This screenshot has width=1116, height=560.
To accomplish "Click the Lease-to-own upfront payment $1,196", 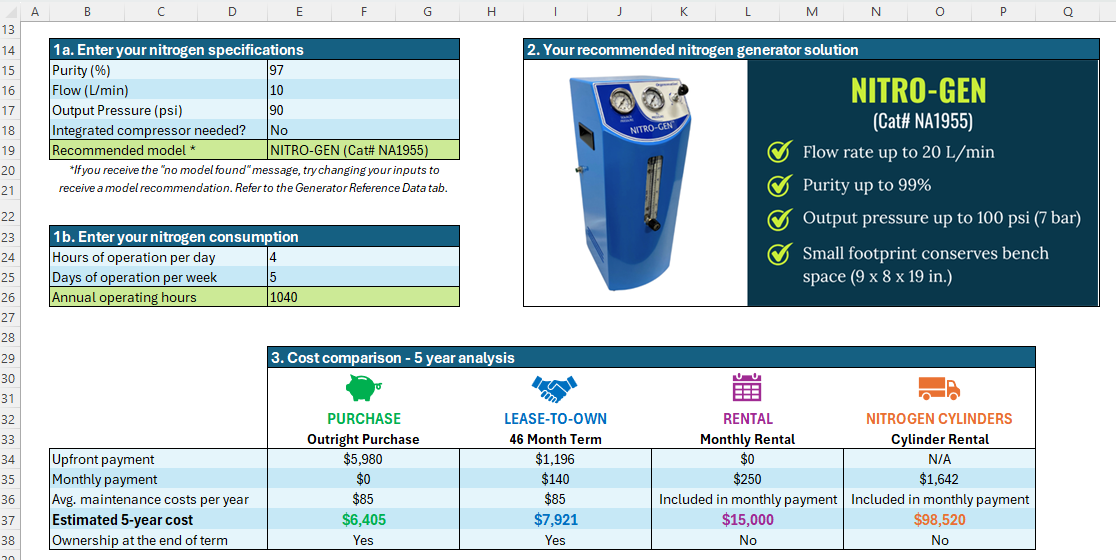I will [x=555, y=460].
